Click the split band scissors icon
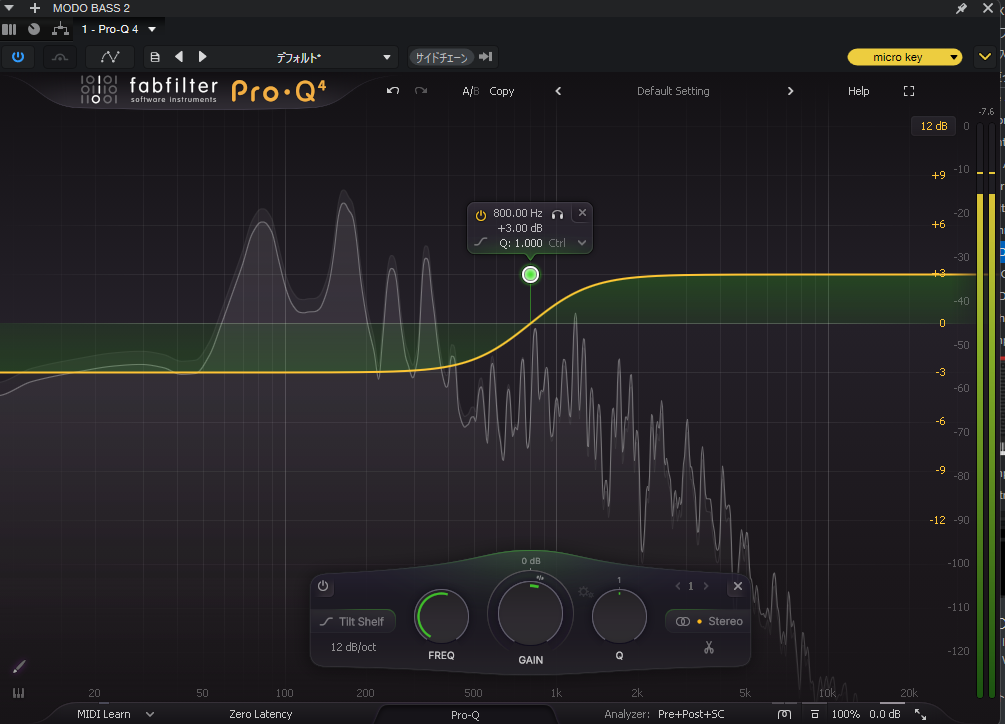This screenshot has height=724, width=1005. tap(709, 648)
